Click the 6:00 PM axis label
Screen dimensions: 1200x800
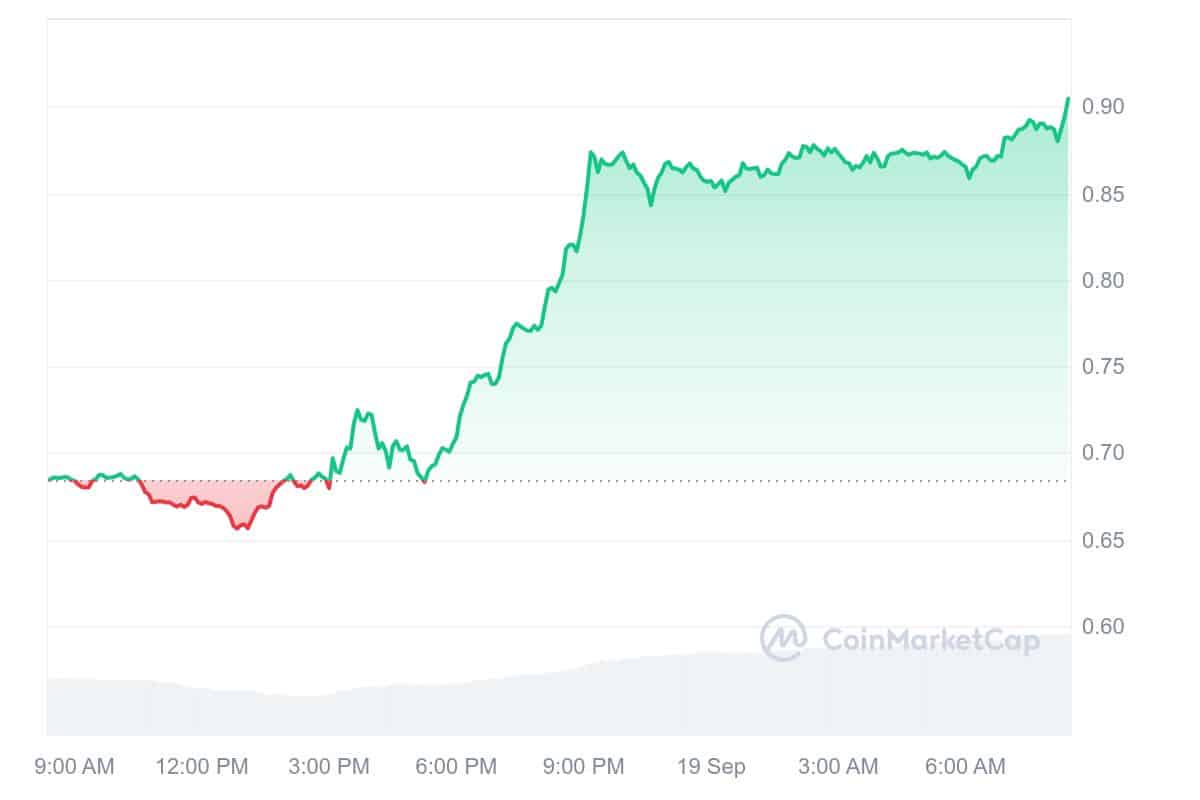tap(456, 767)
